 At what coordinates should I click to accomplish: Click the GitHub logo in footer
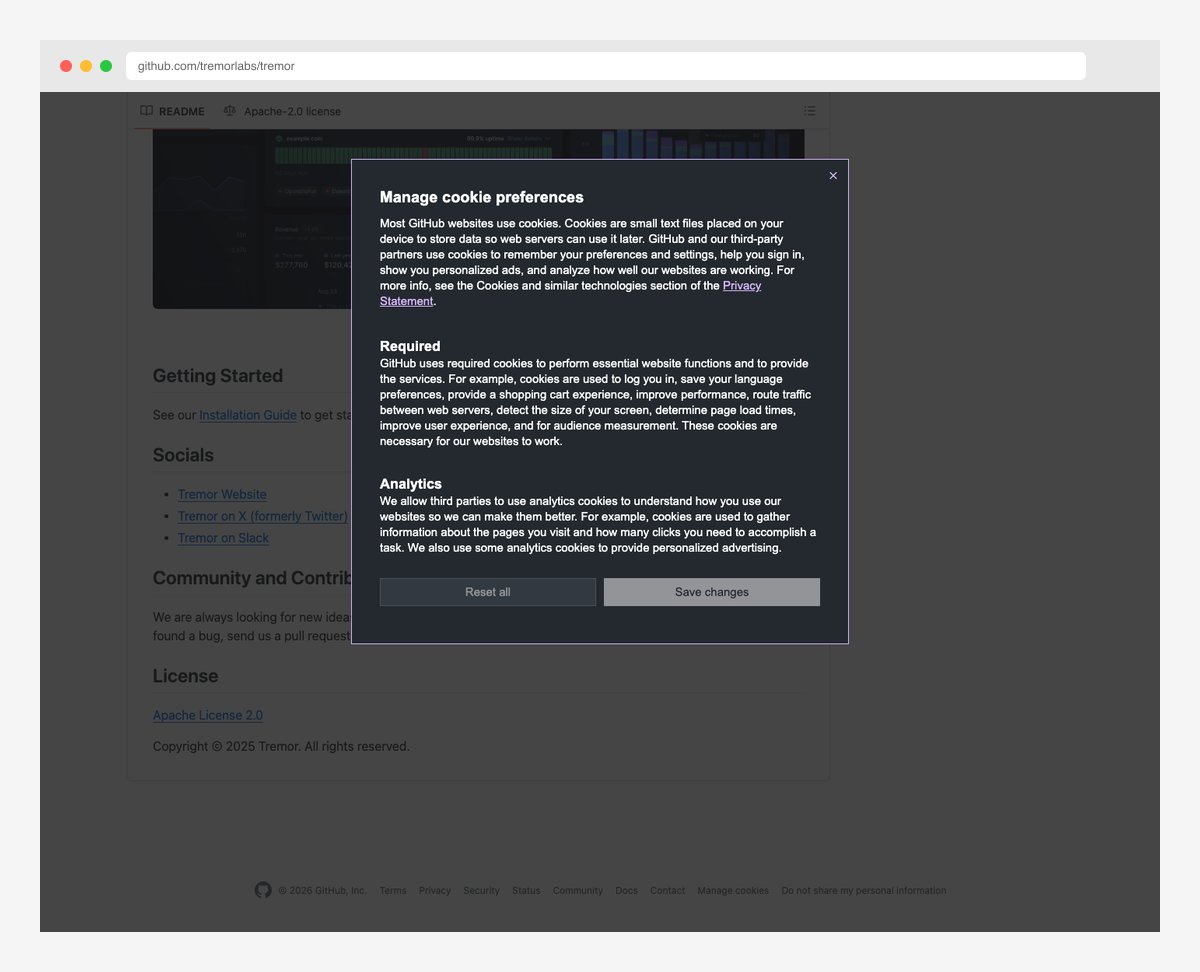click(x=263, y=890)
